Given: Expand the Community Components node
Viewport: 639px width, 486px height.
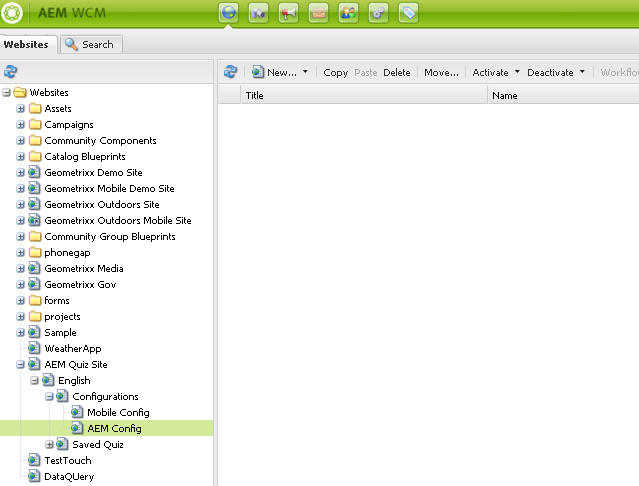Looking at the screenshot, I should pyautogui.click(x=20, y=141).
